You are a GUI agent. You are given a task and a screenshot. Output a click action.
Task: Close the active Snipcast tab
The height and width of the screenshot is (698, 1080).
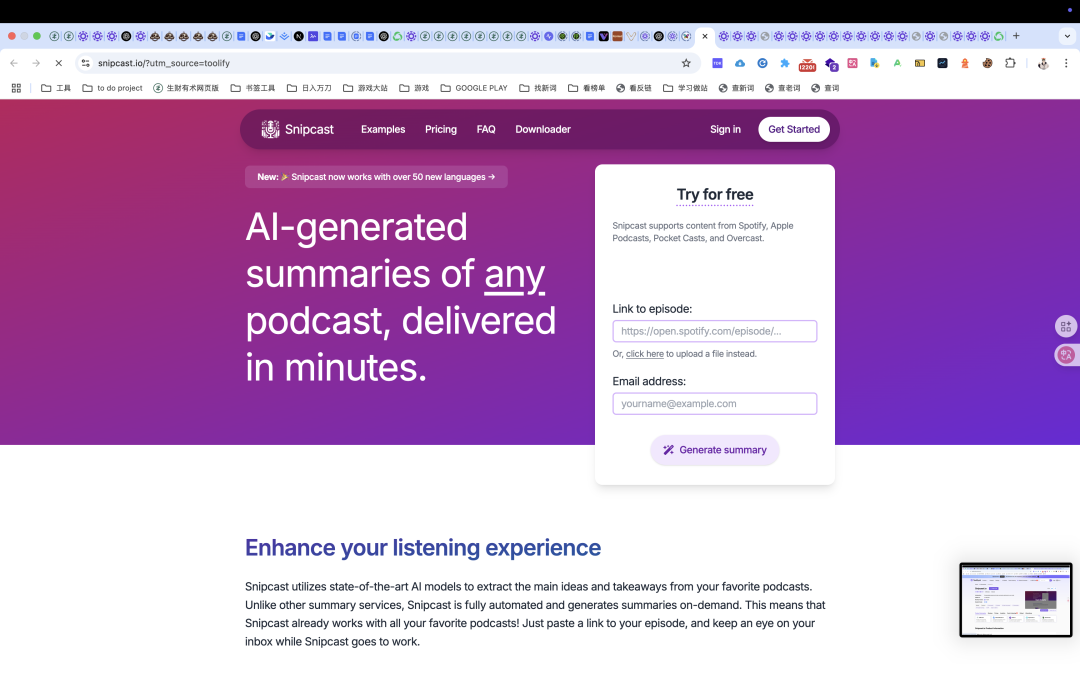coord(705,37)
